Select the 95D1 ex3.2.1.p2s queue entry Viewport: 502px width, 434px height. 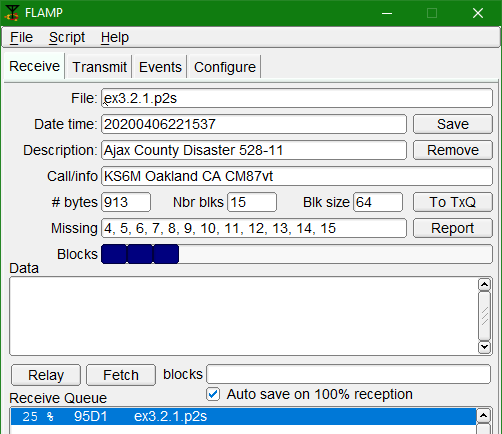(243, 416)
